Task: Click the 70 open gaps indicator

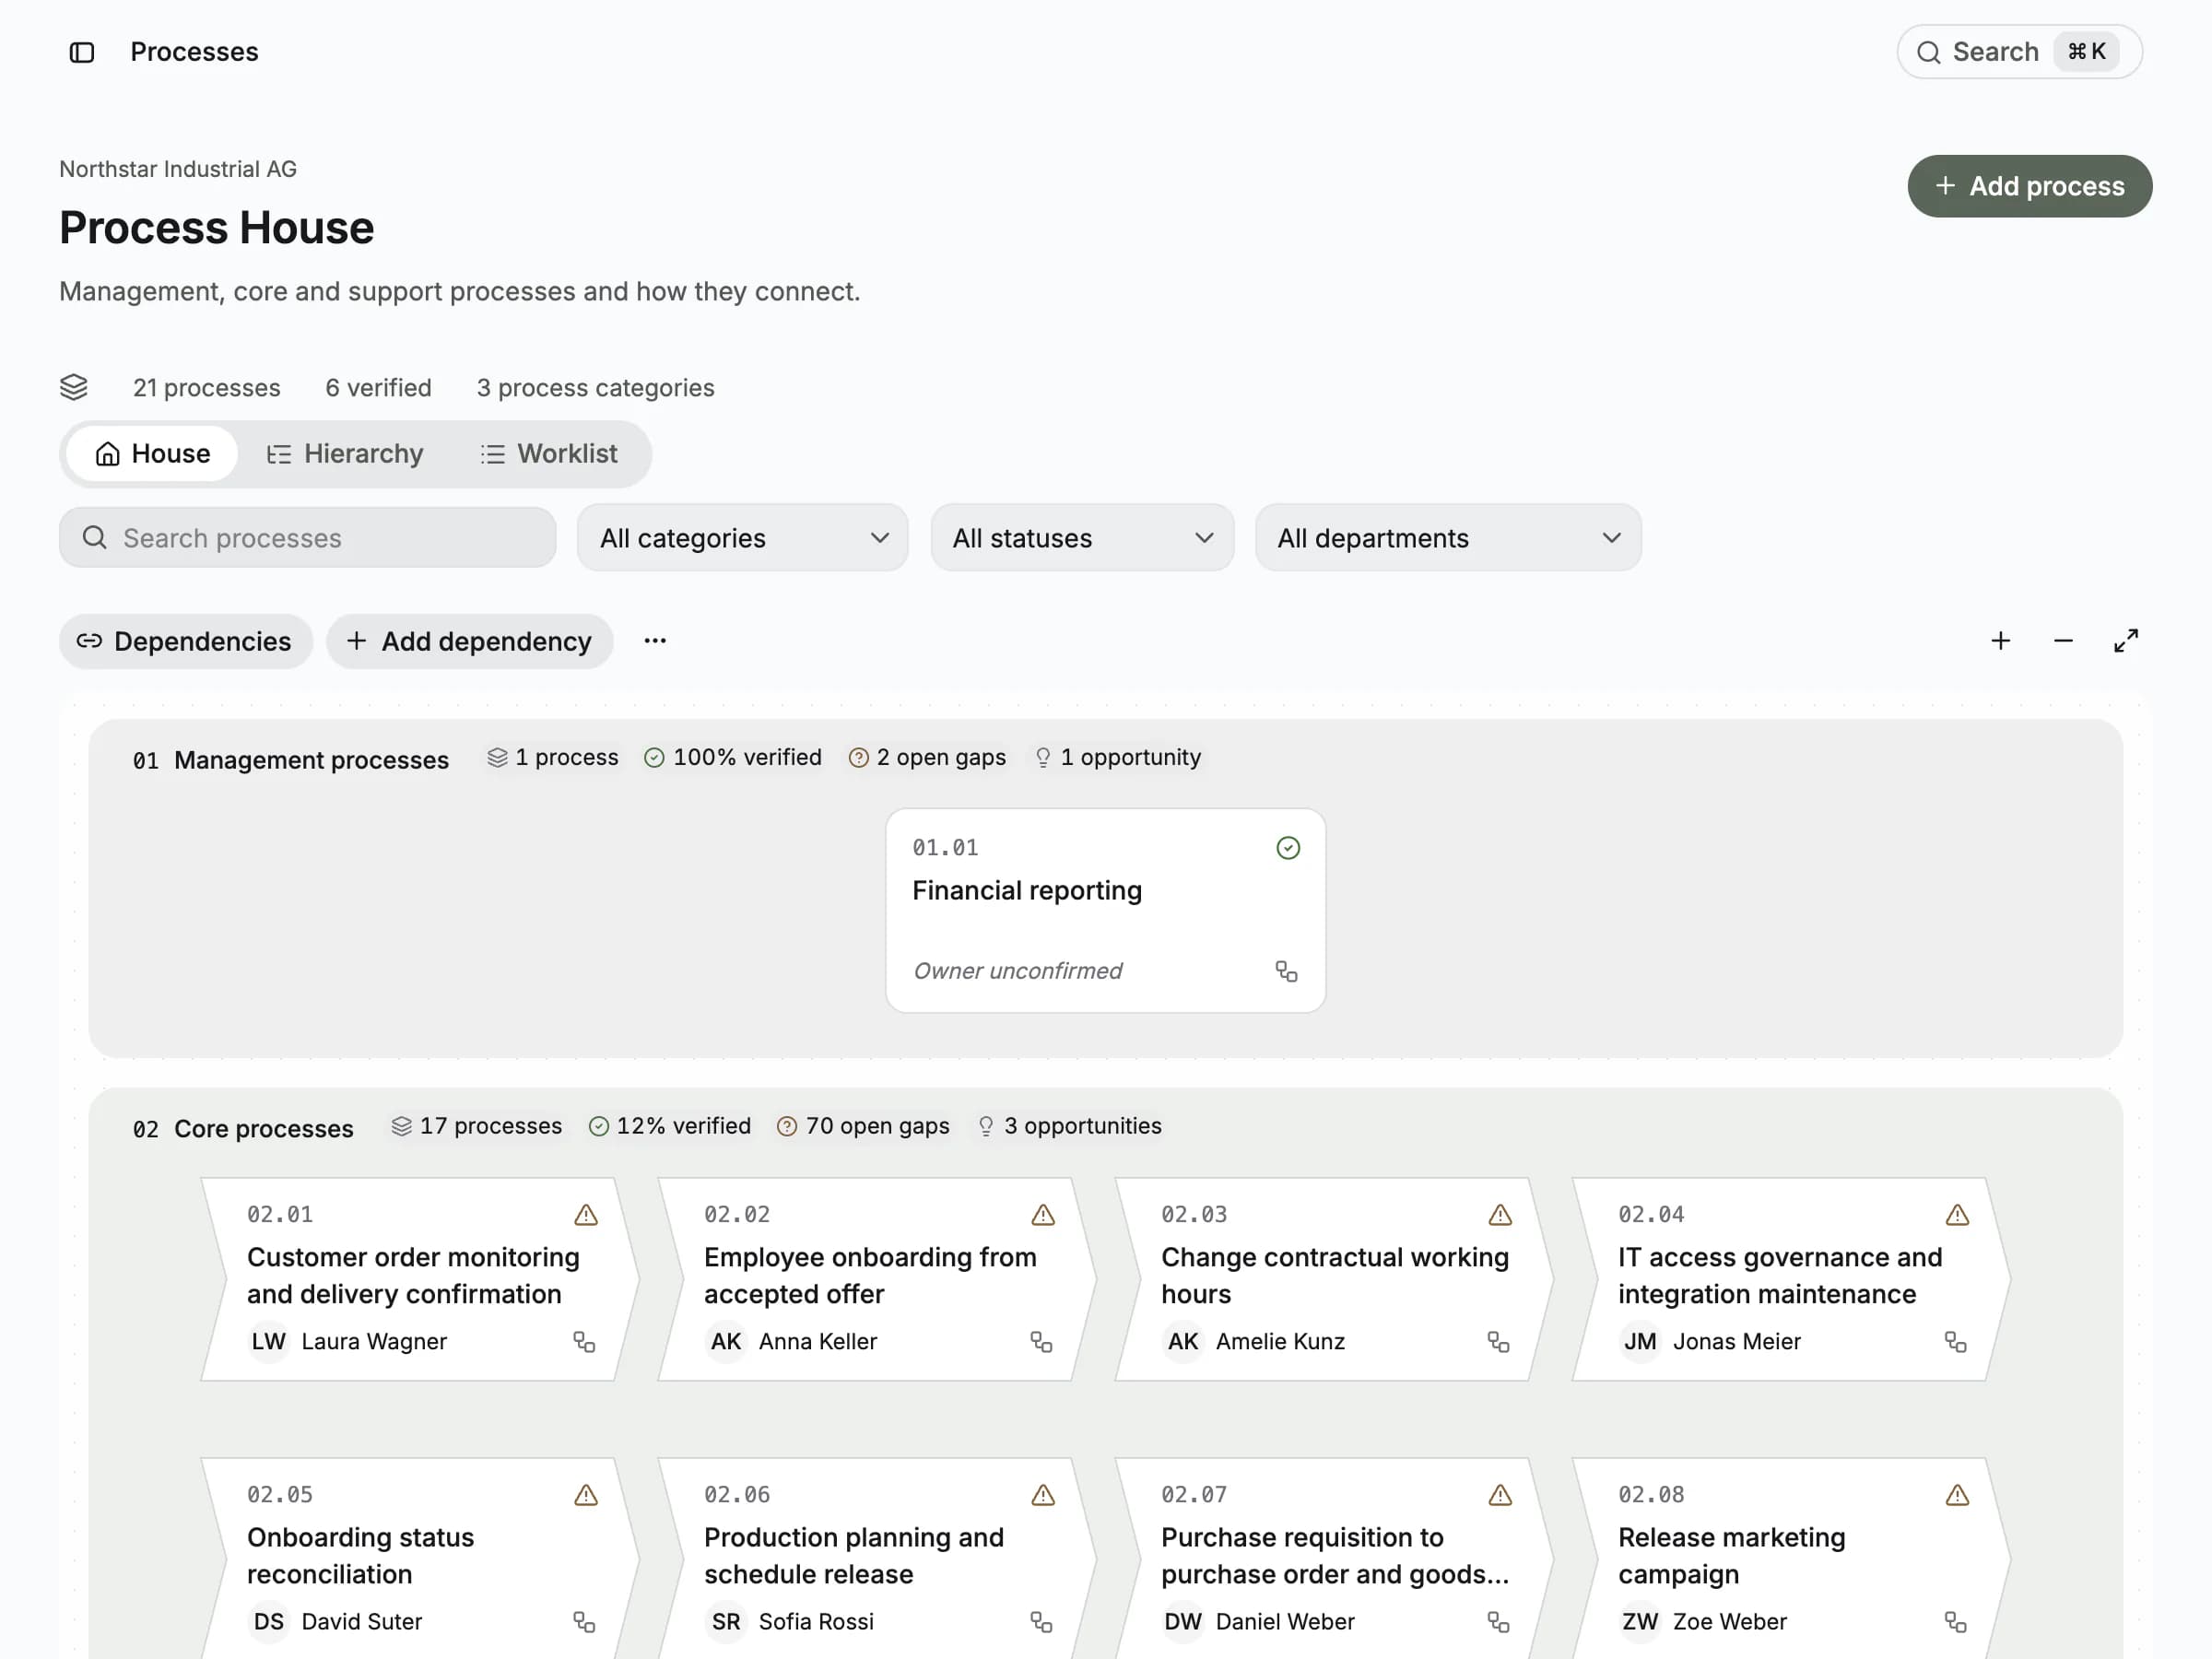Action: [863, 1126]
